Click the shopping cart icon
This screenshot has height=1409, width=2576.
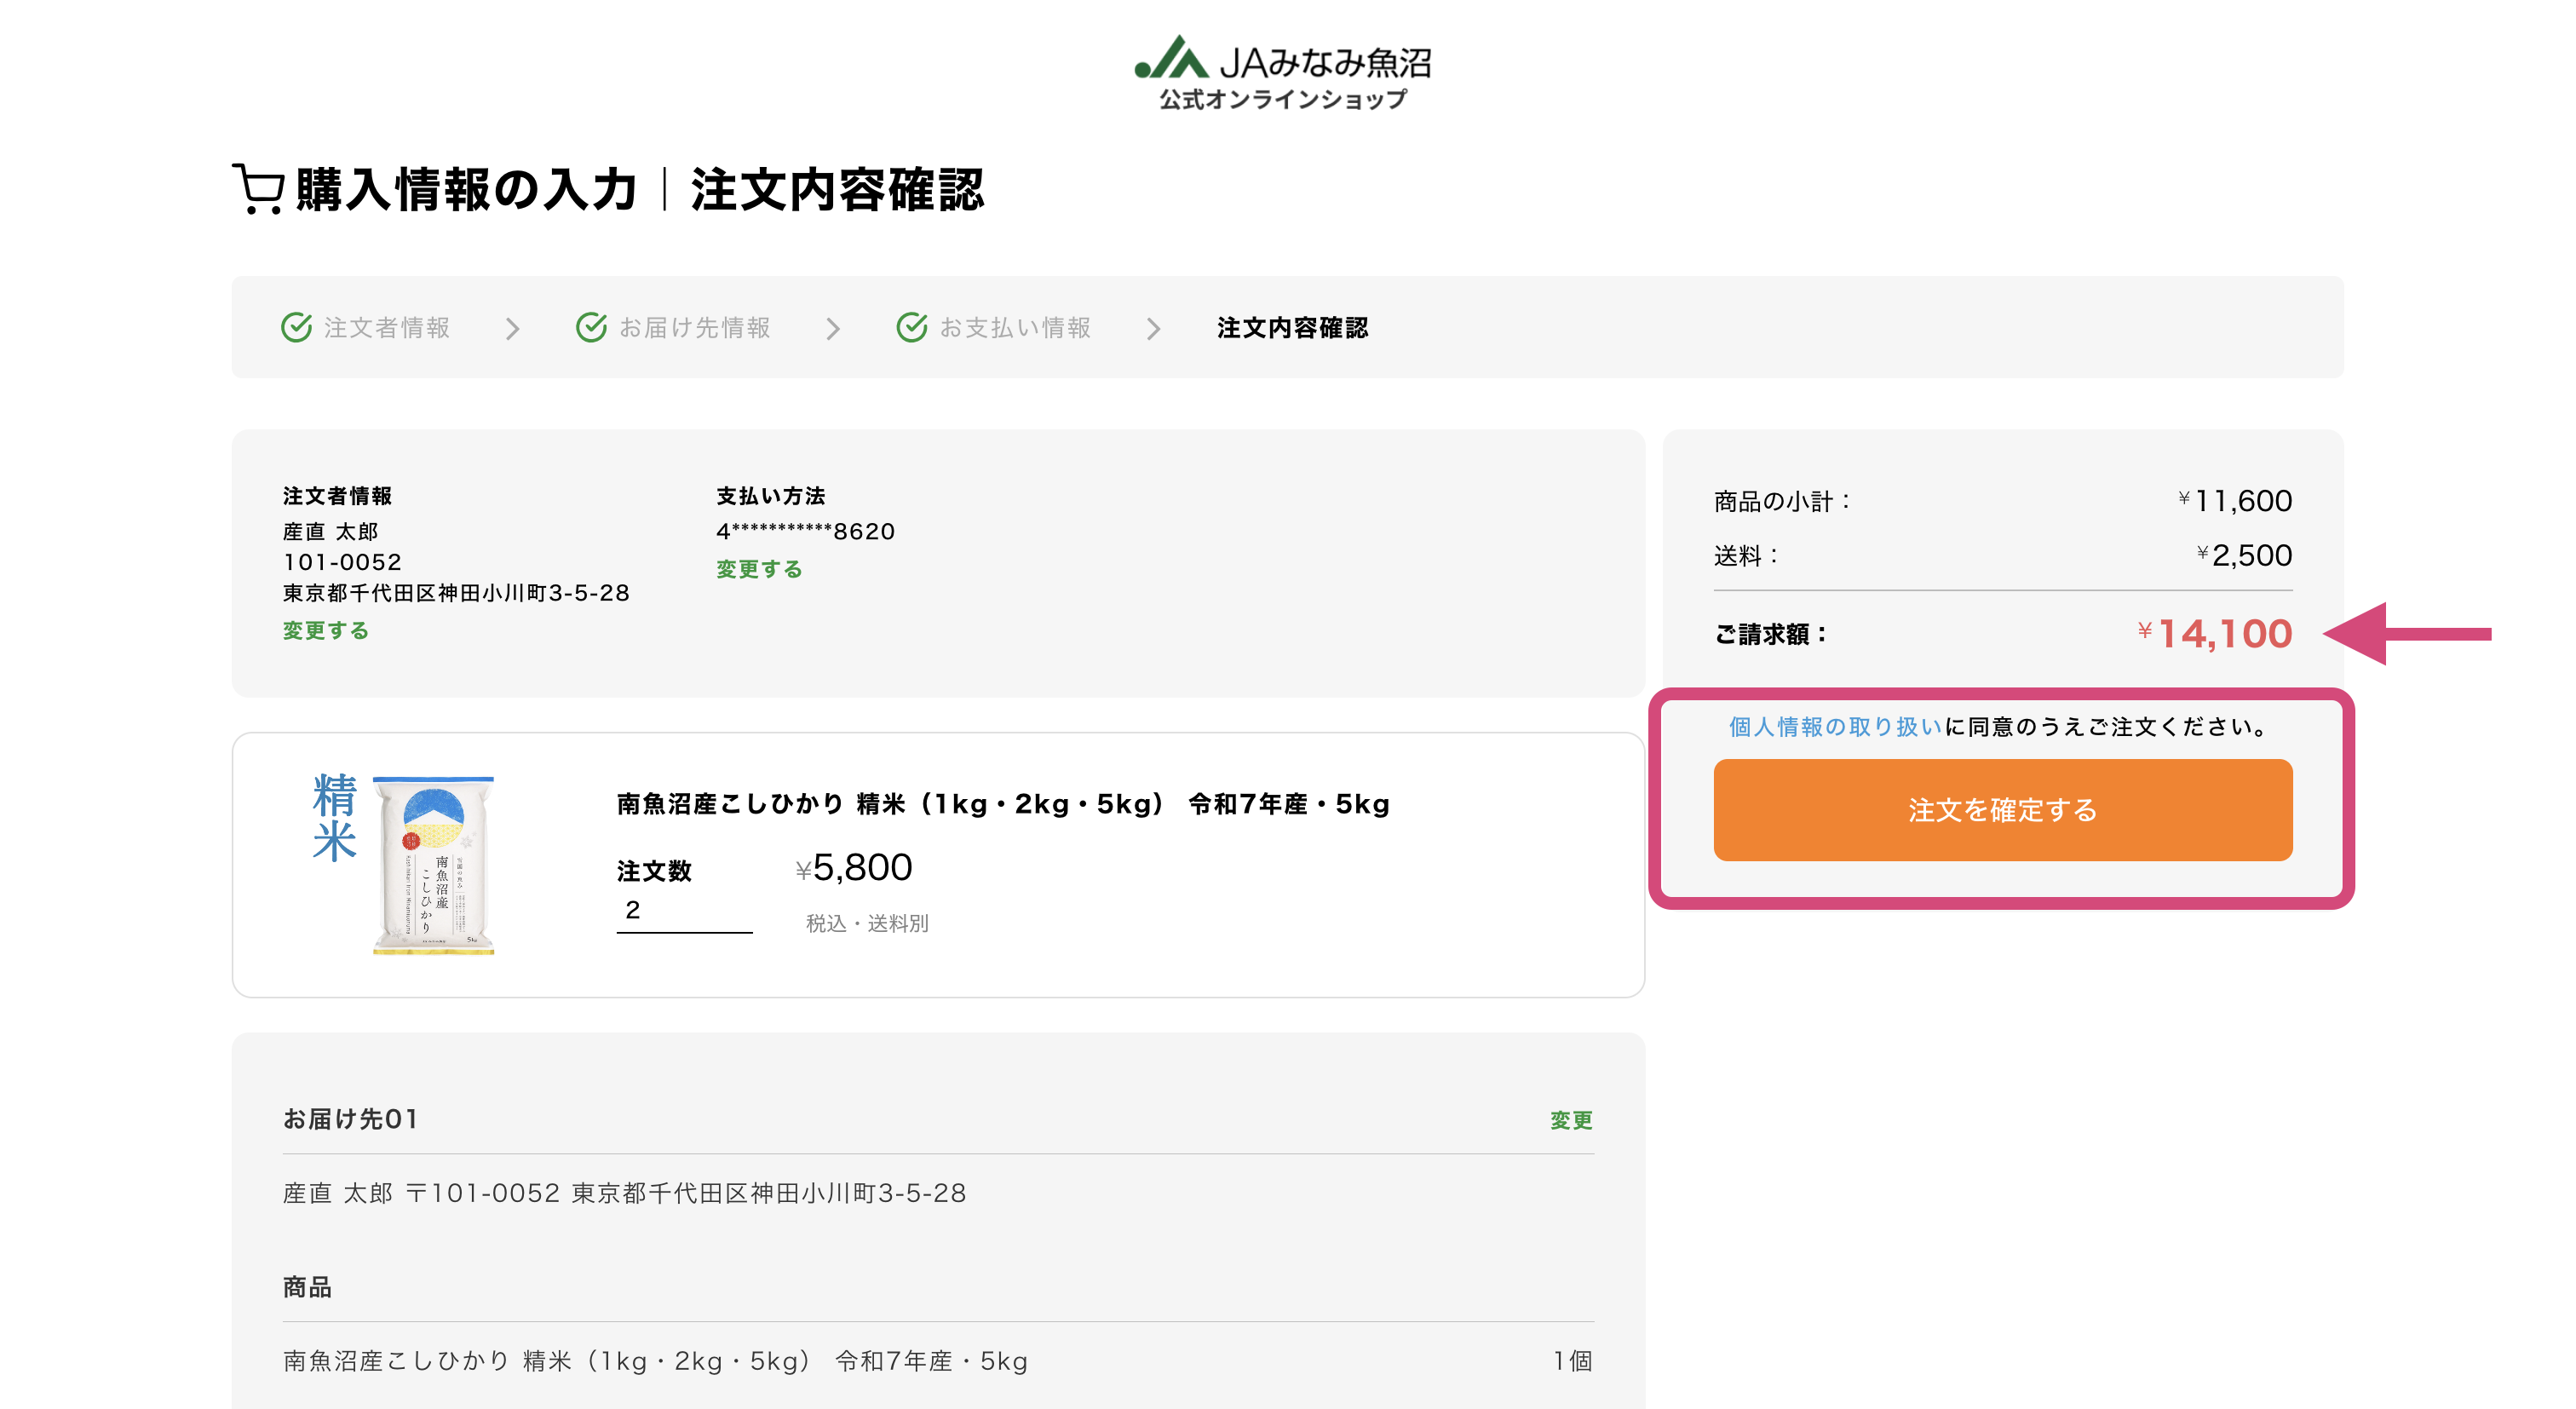258,189
